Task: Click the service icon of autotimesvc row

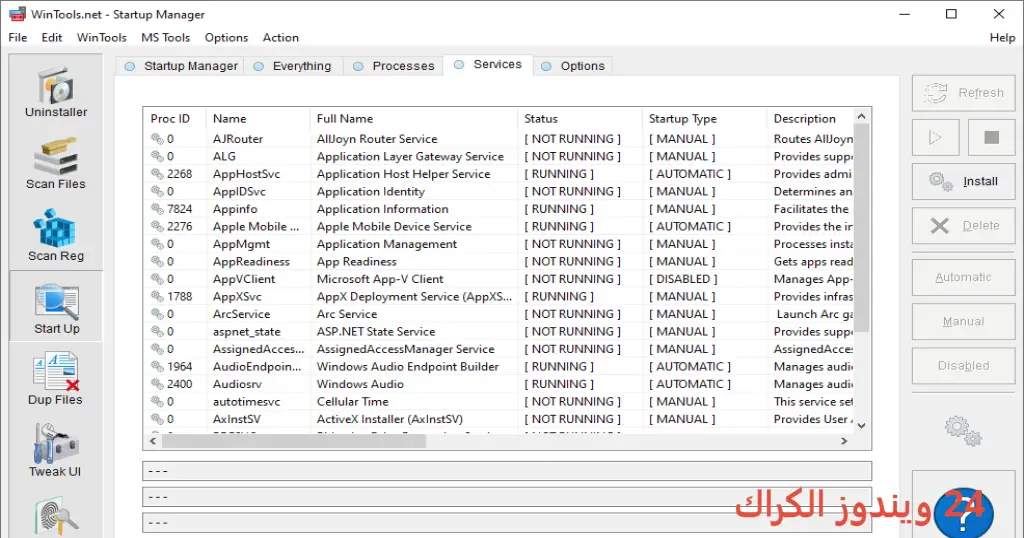Action: pos(157,402)
